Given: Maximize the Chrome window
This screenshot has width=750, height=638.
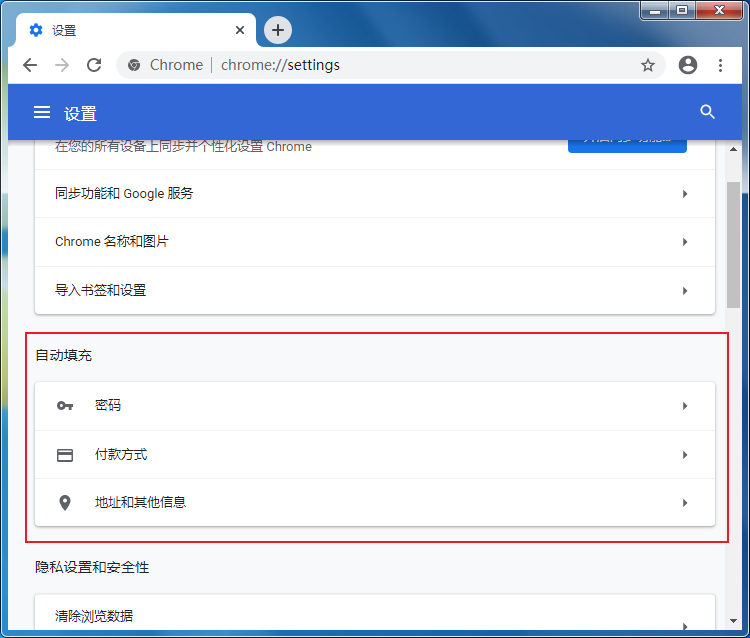Looking at the screenshot, I should (682, 11).
